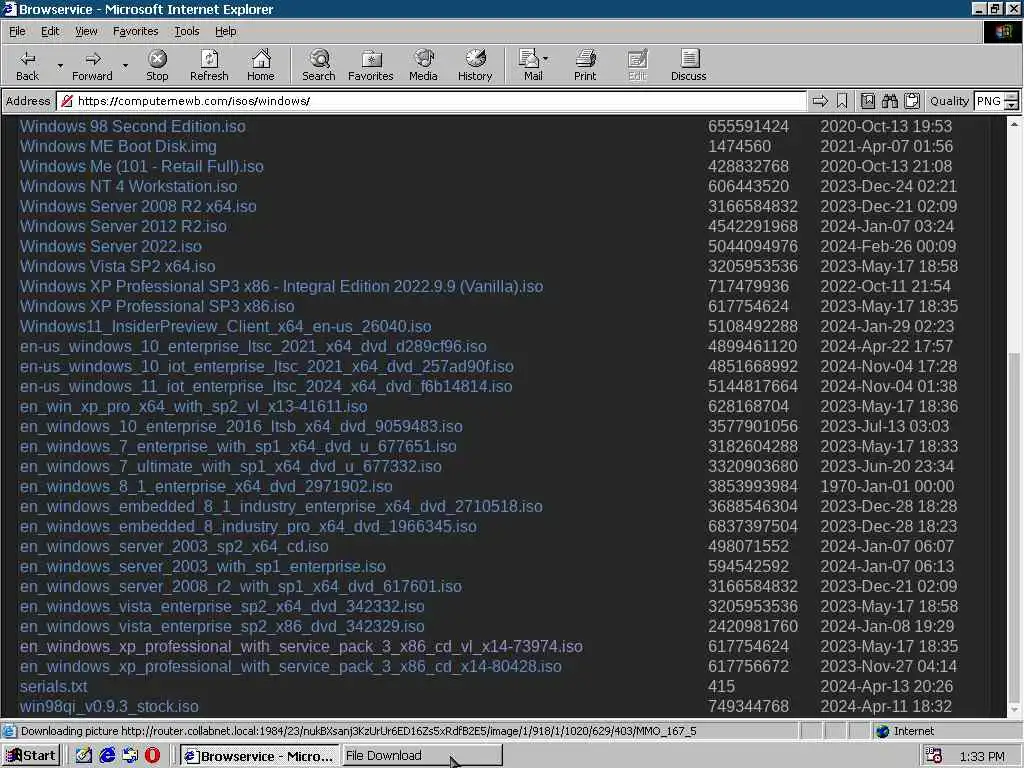Download Windows ME Boot Disk.img

[118, 146]
